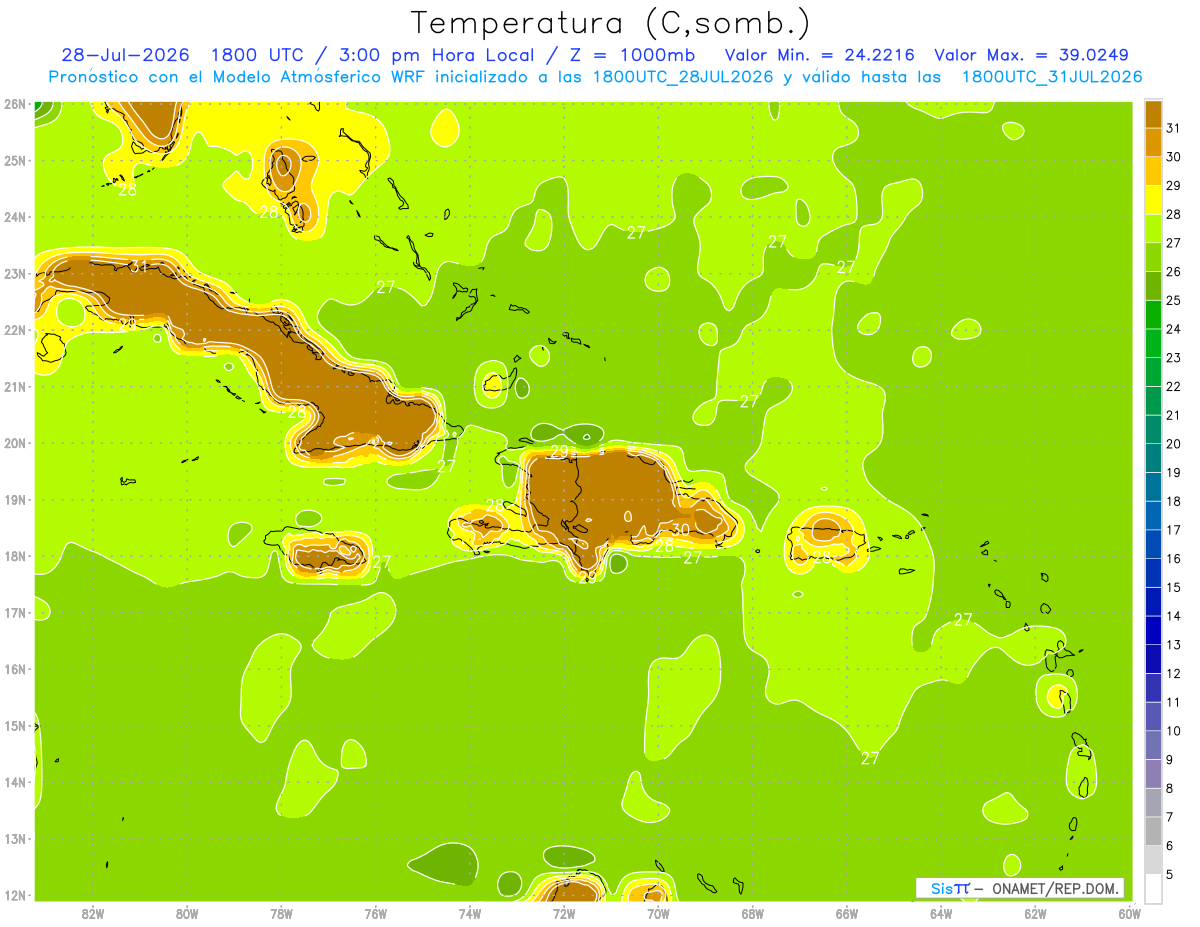Click the legend value 20
1200x927 pixels.
pyautogui.click(x=1174, y=444)
